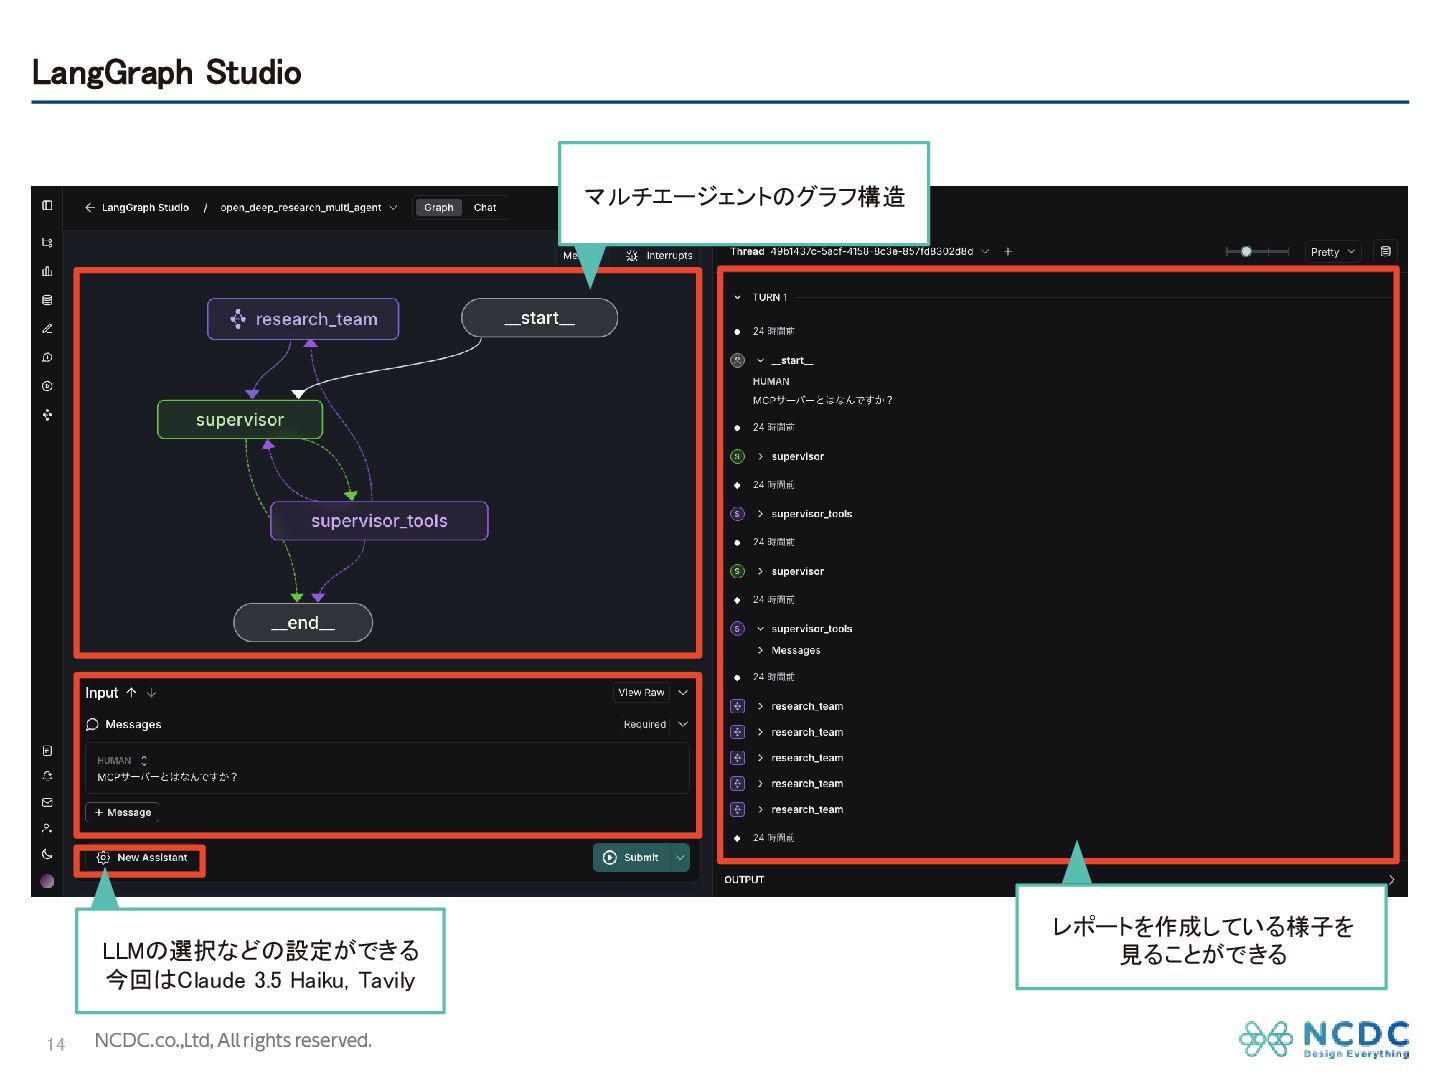Collapse the expanded supervisor_tools step above Messages
Screen dimensions: 1440x1080
point(760,629)
